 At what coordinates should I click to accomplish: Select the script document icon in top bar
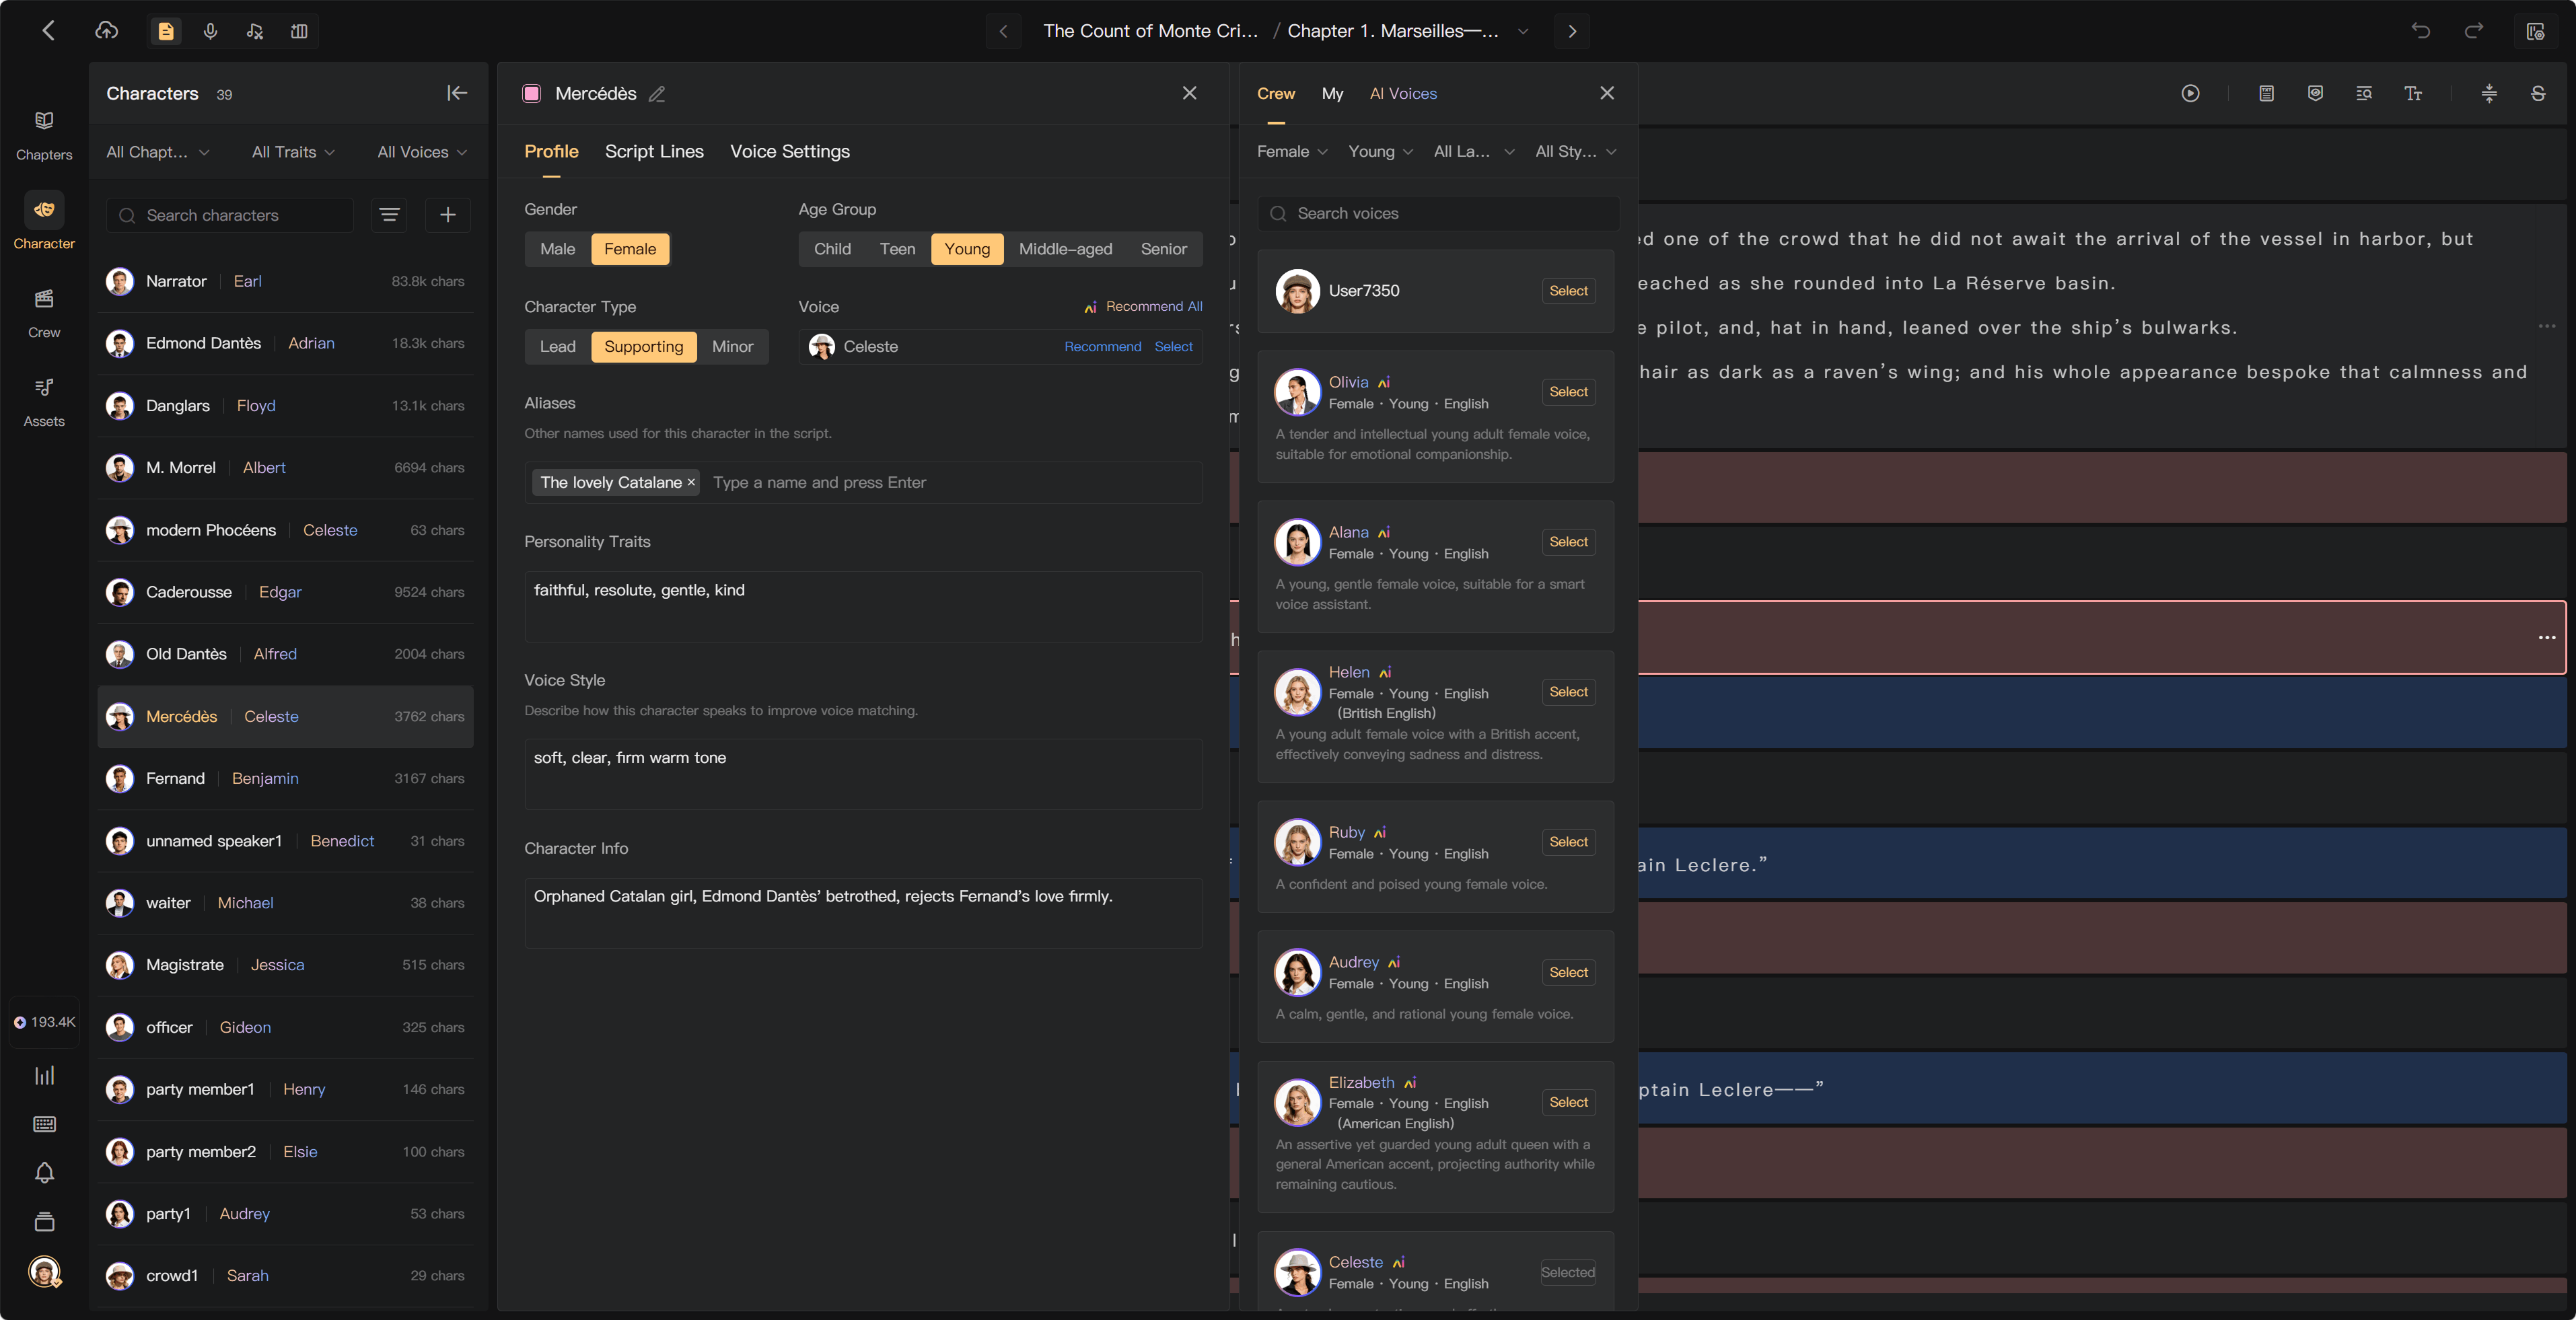coord(166,31)
